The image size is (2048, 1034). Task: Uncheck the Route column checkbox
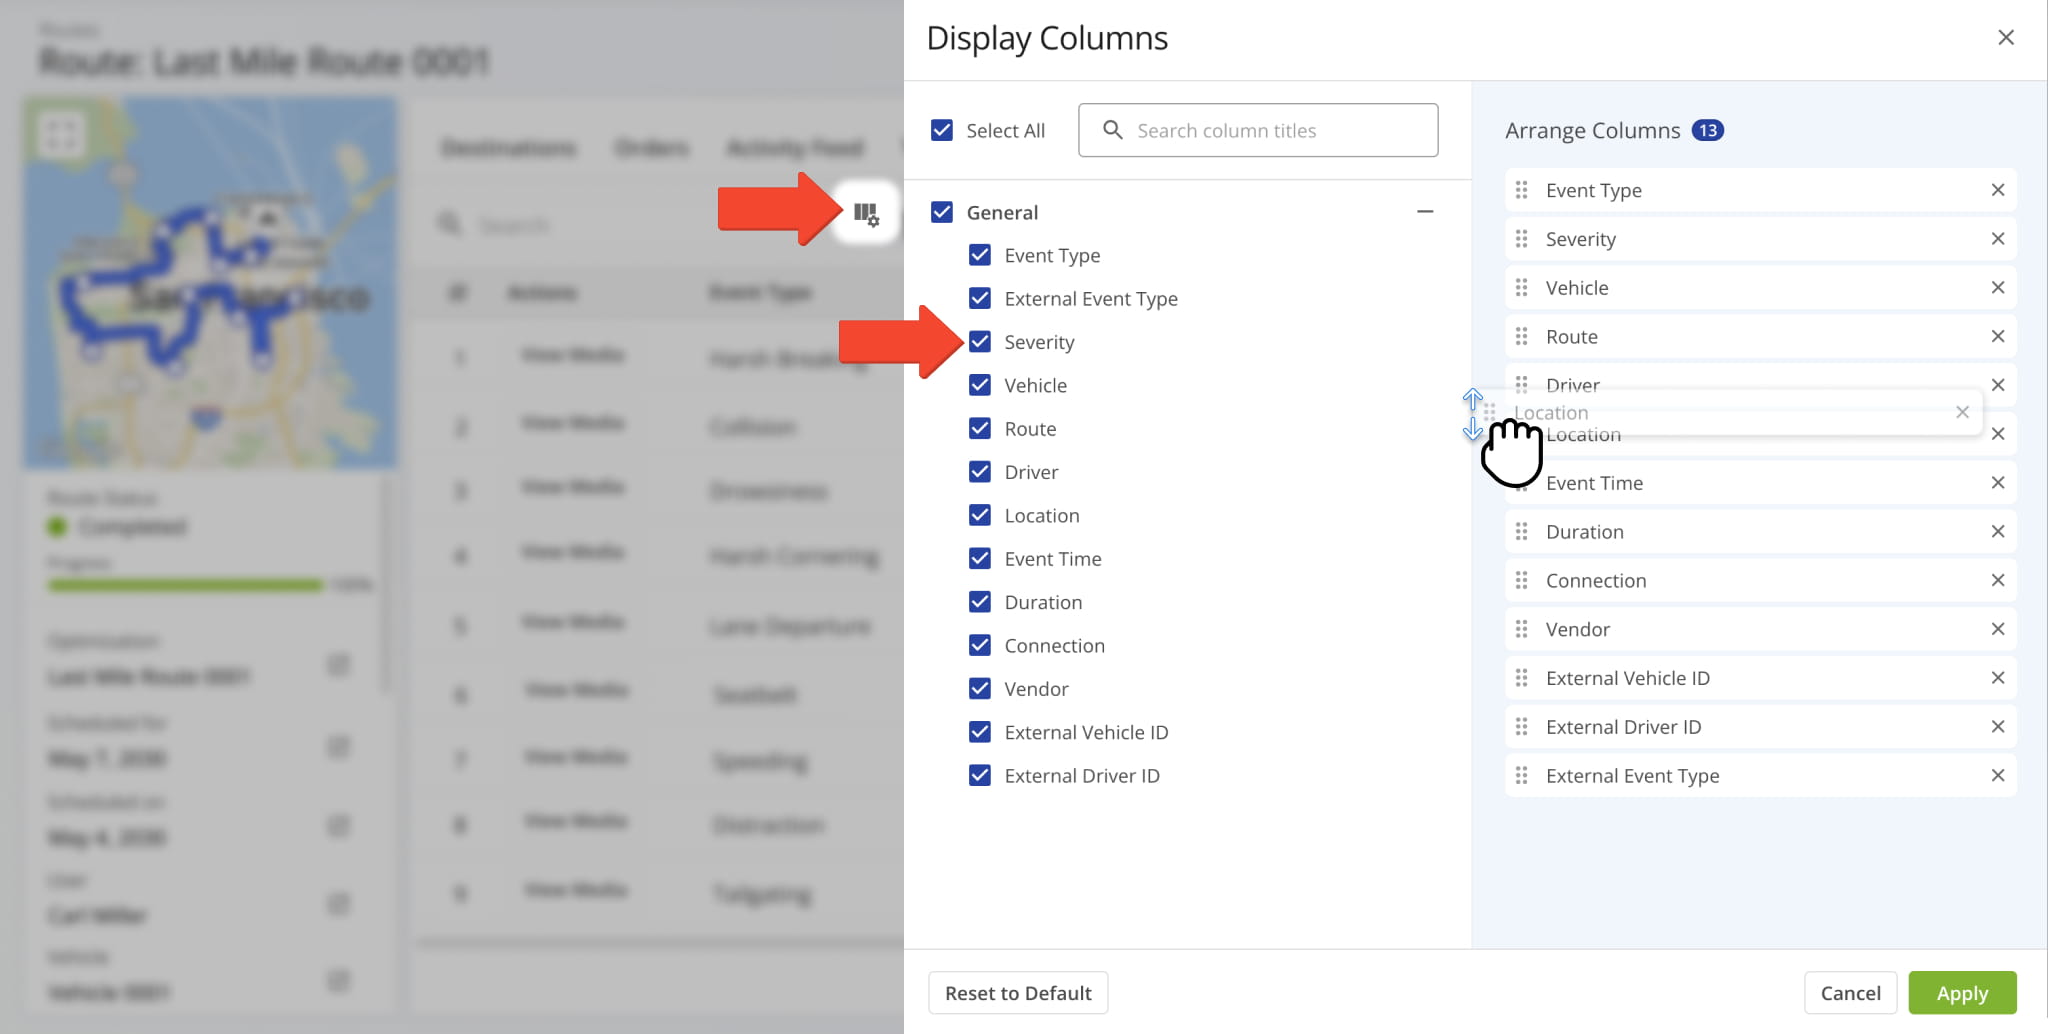(980, 428)
